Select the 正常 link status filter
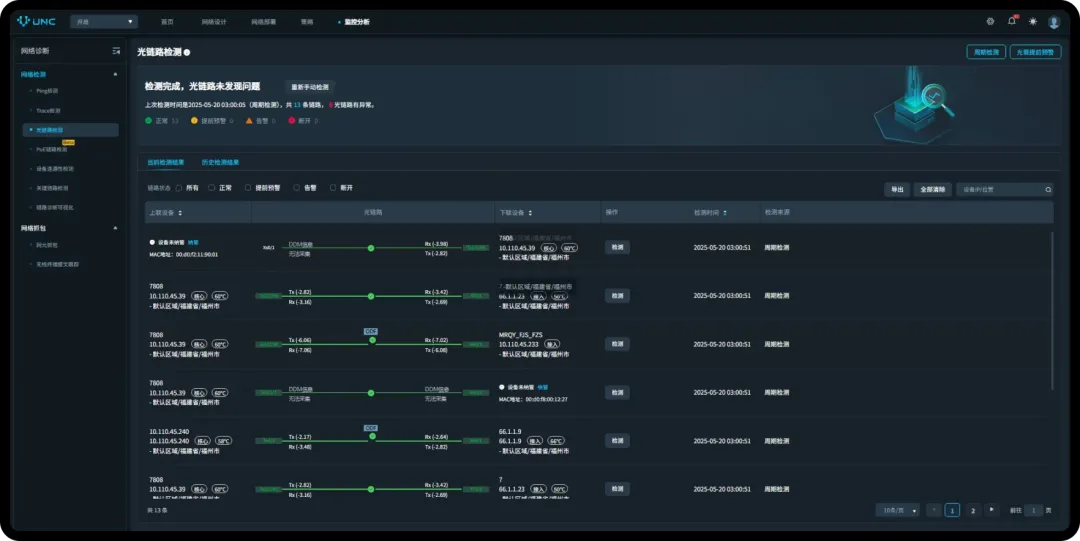 (x=213, y=188)
